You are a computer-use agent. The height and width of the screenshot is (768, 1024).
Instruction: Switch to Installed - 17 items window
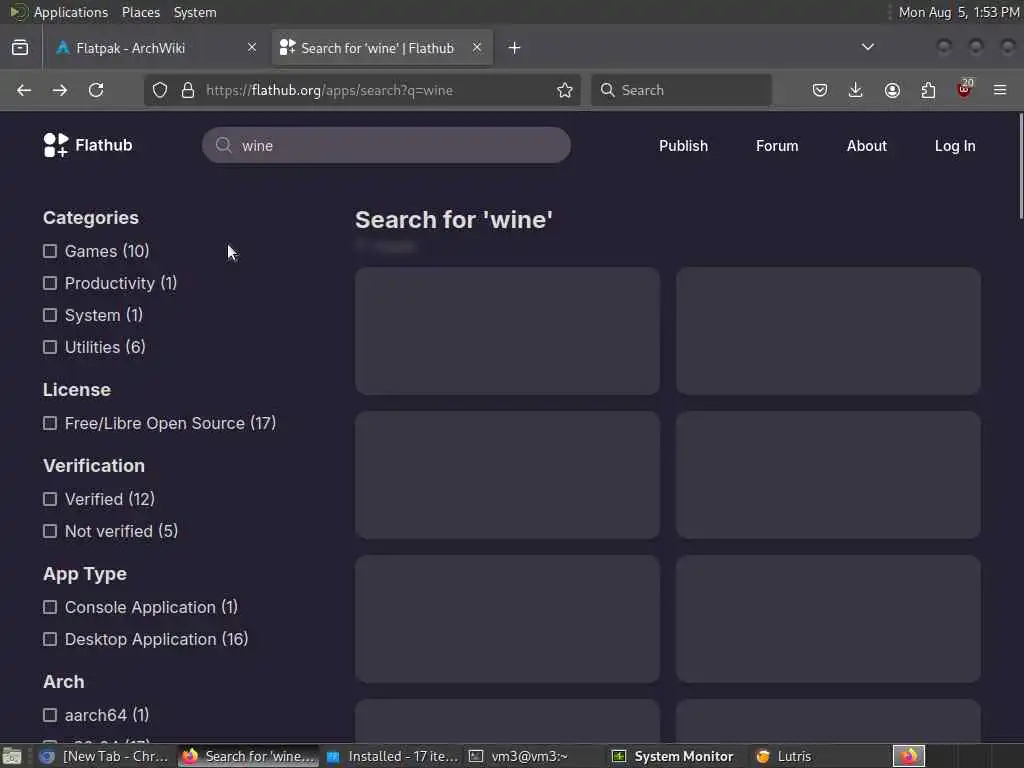(x=393, y=756)
